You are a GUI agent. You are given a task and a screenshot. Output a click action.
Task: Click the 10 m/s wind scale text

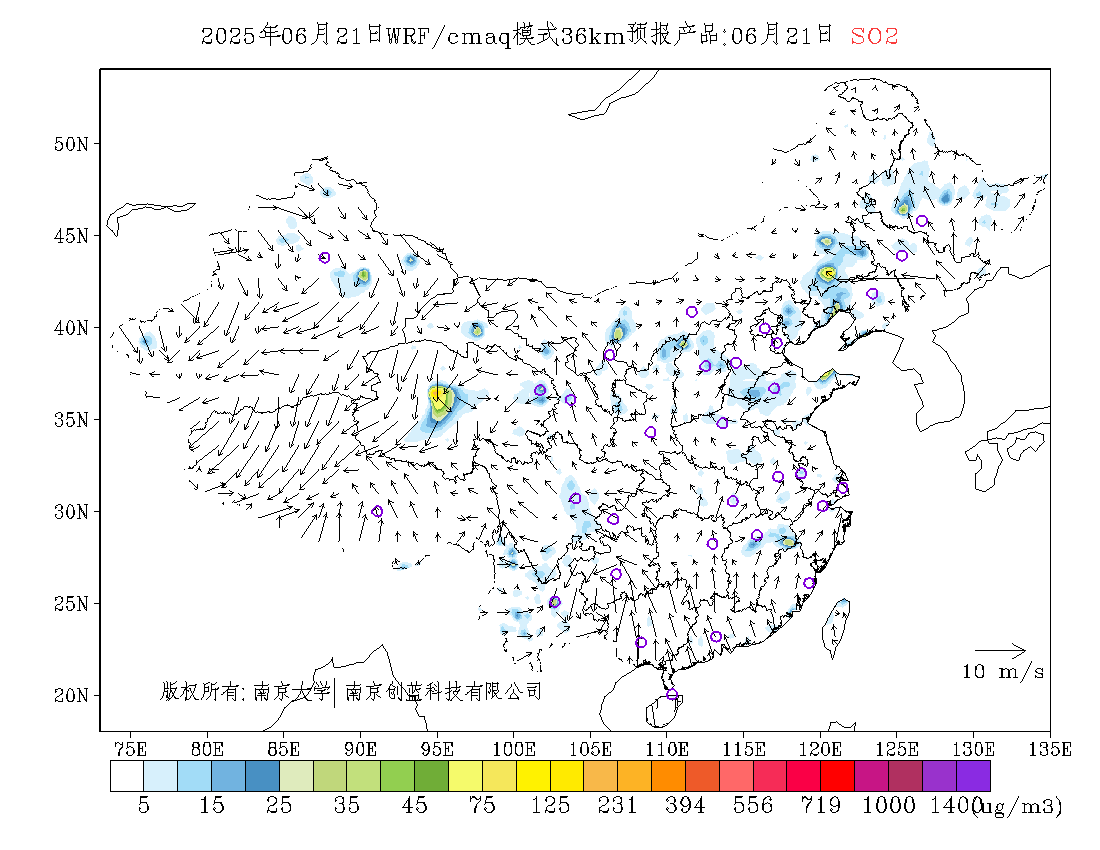pyautogui.click(x=1003, y=672)
